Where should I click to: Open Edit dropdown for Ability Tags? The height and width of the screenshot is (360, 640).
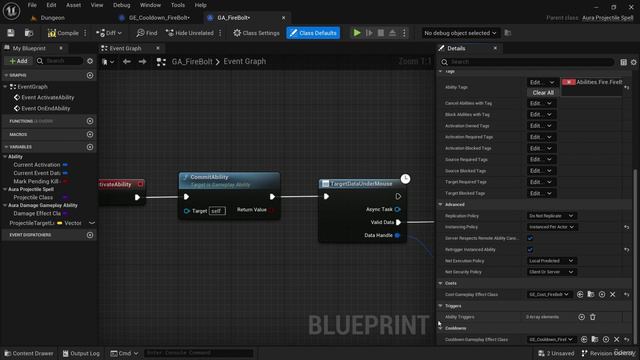pos(542,82)
